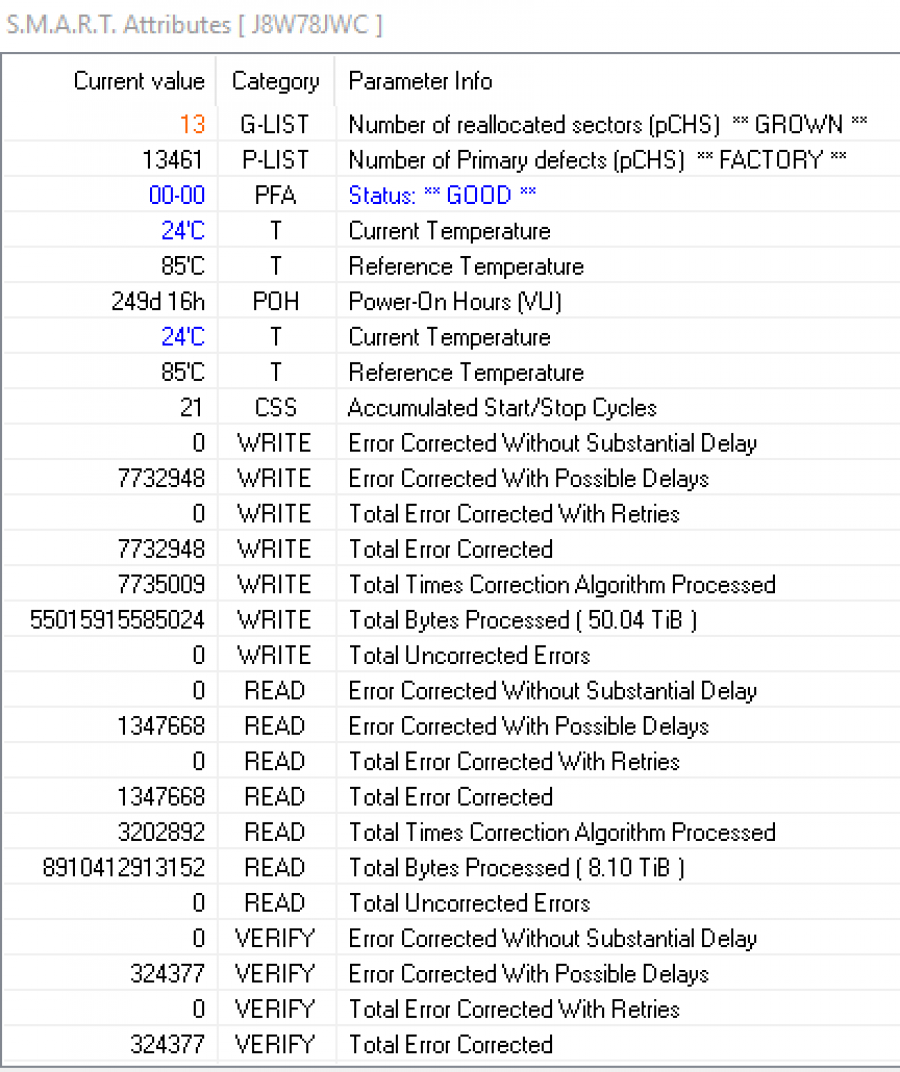Select the READ Total Uncorrected Errors row
900x1072 pixels.
(x=469, y=904)
